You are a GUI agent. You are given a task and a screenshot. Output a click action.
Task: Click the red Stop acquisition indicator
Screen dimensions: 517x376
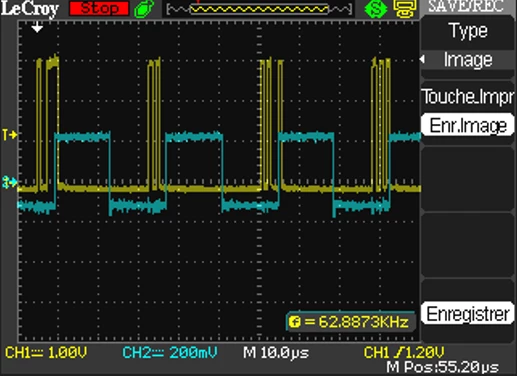tap(99, 8)
